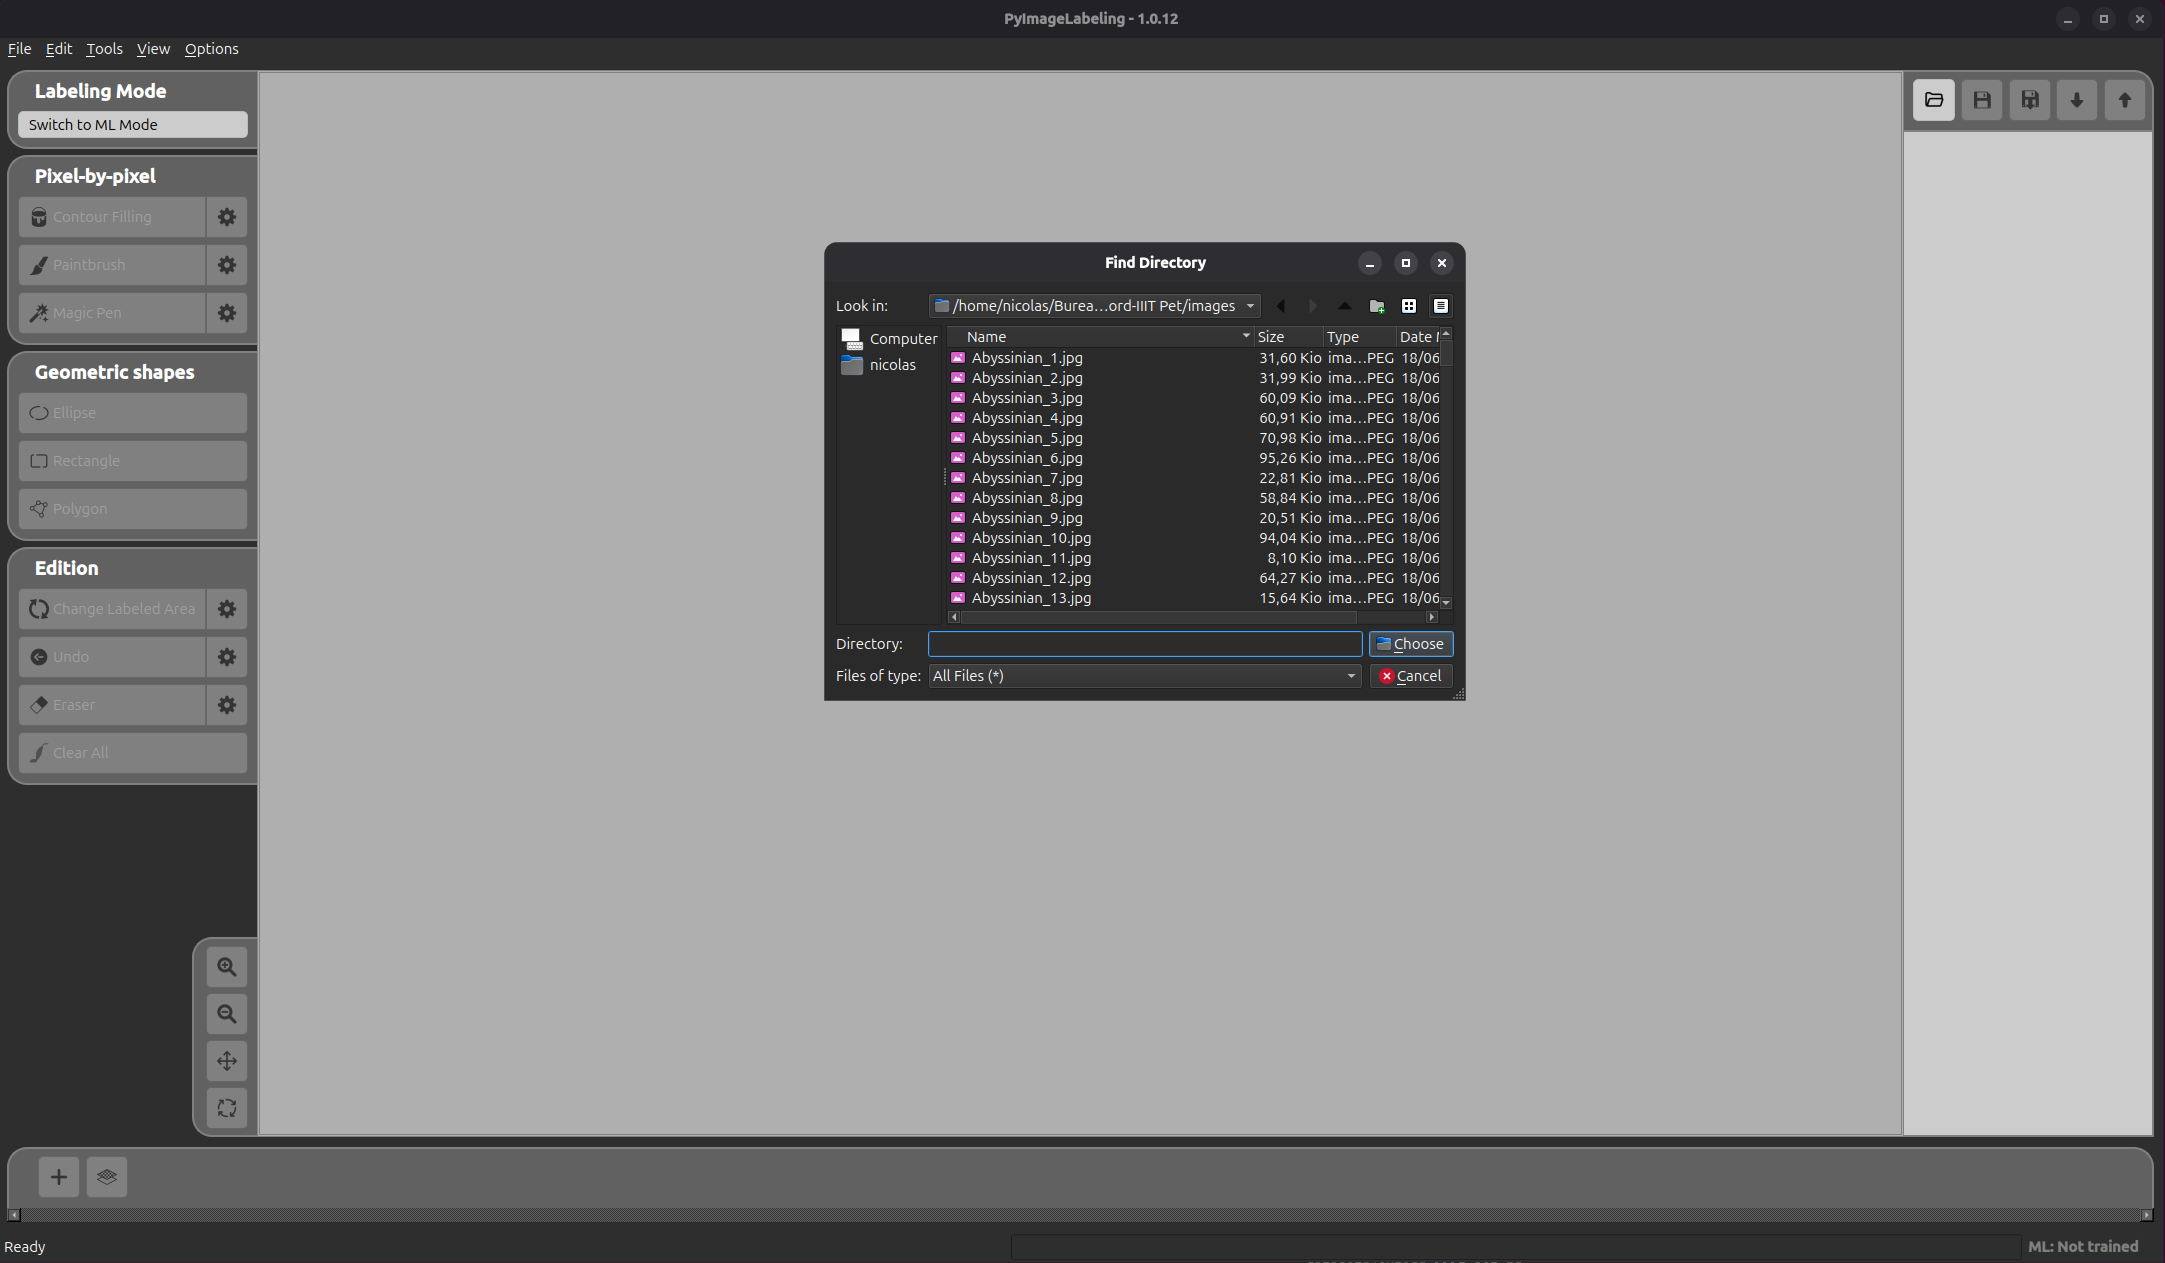The width and height of the screenshot is (2165, 1263).
Task: Click the Clear All button
Action: 133,753
